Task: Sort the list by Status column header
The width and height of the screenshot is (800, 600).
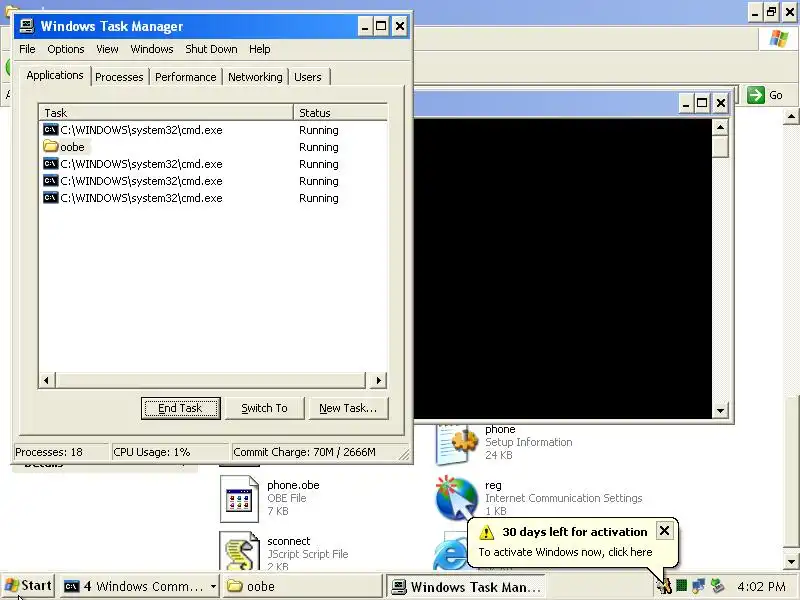Action: coord(340,113)
